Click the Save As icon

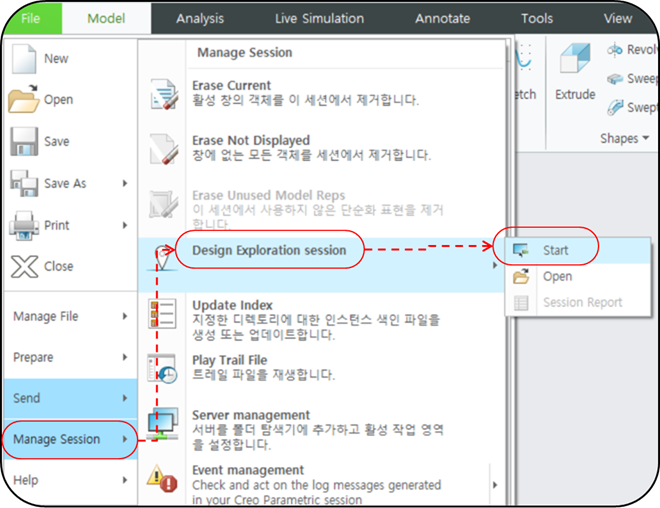(24, 183)
